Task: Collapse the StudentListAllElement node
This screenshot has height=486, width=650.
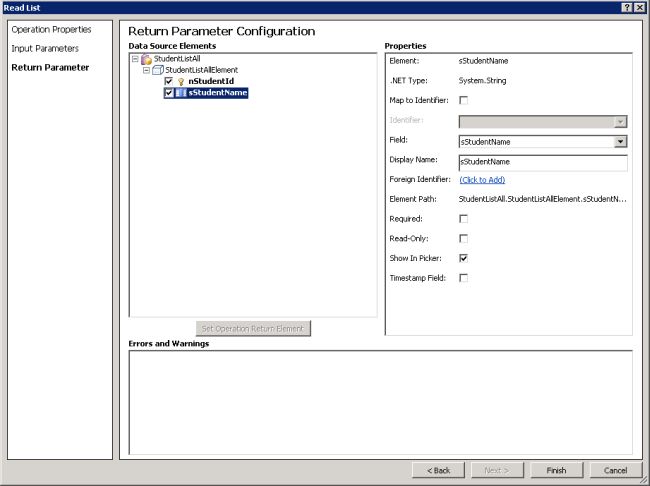Action: tap(146, 70)
